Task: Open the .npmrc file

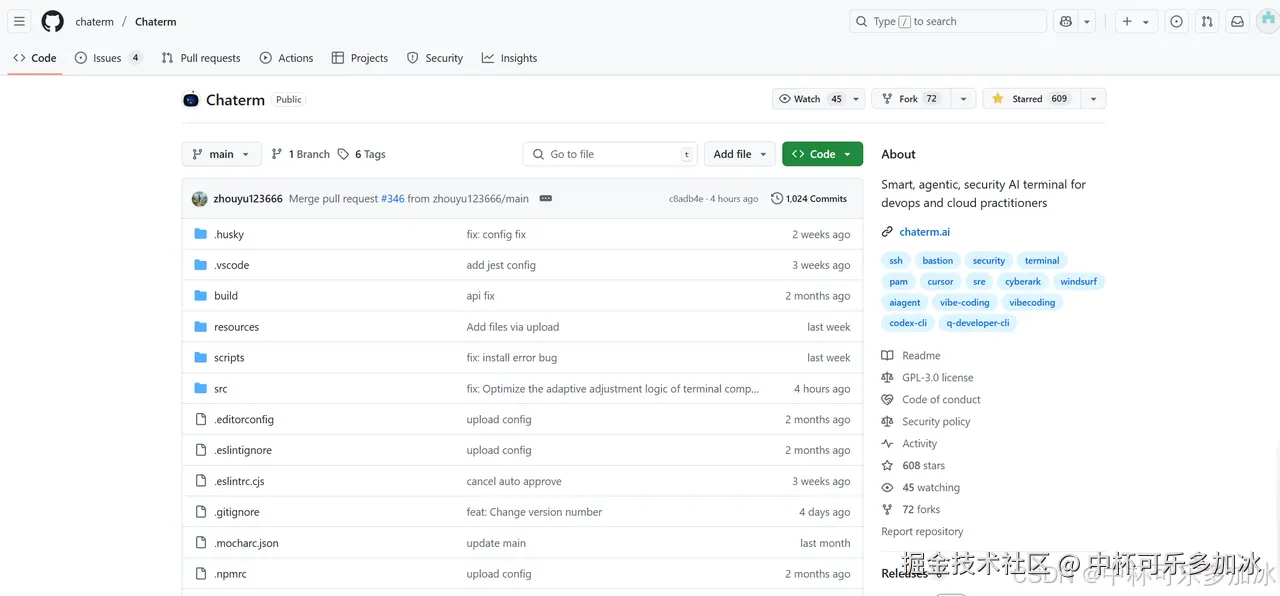Action: click(x=230, y=574)
